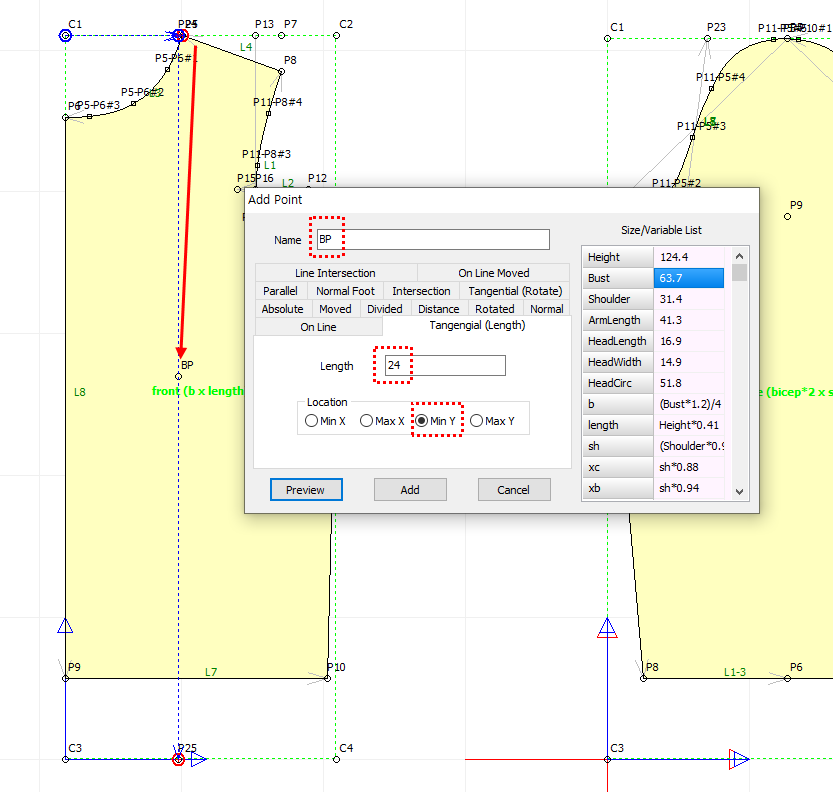Click the Add button
The height and width of the screenshot is (792, 833).
tap(410, 490)
